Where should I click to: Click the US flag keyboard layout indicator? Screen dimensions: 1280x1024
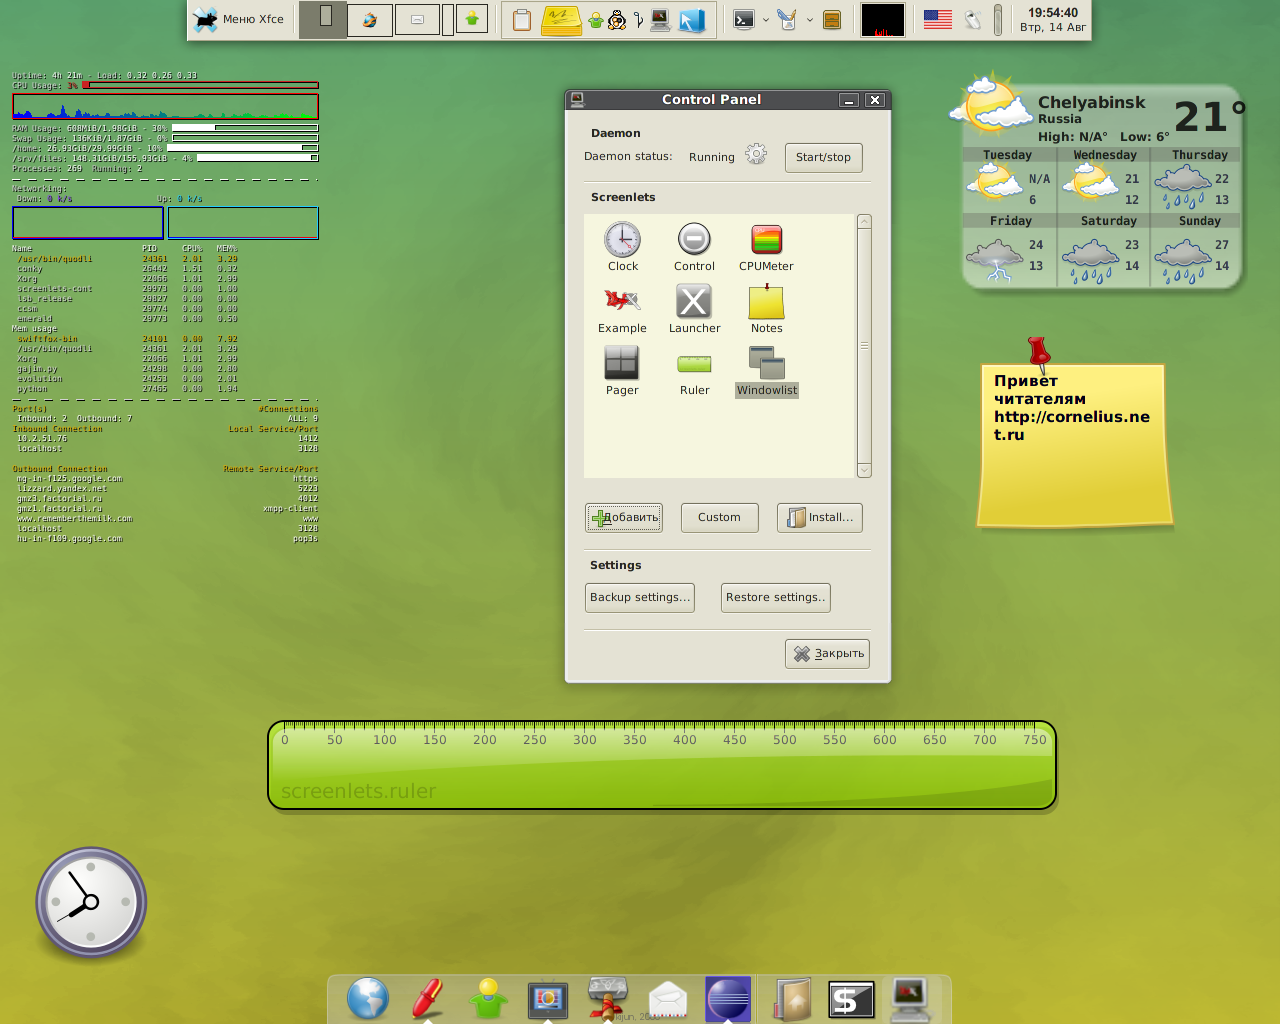938,19
